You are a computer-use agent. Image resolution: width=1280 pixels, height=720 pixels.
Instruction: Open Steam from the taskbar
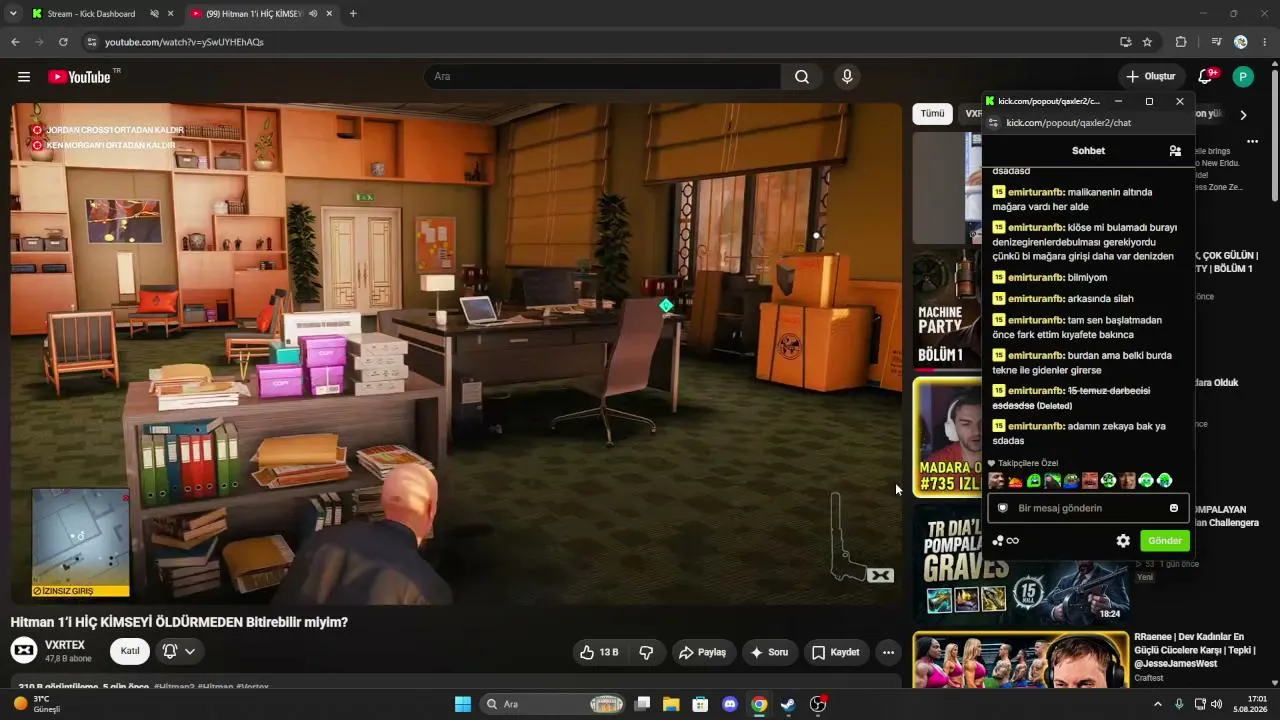(x=788, y=704)
